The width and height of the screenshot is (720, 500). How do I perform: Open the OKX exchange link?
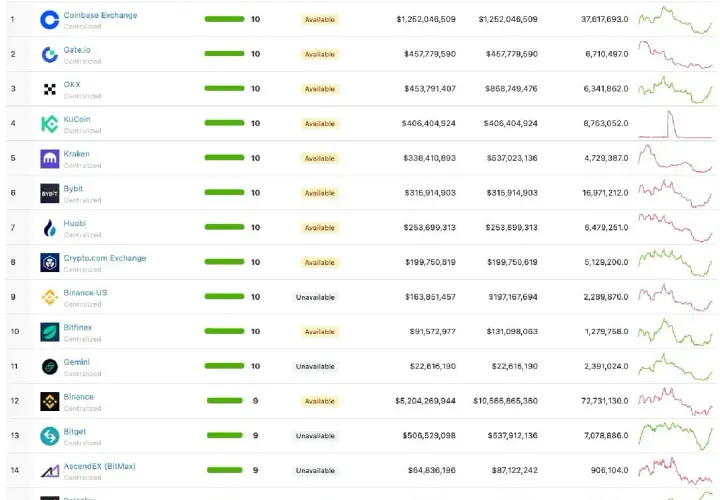click(x=72, y=84)
